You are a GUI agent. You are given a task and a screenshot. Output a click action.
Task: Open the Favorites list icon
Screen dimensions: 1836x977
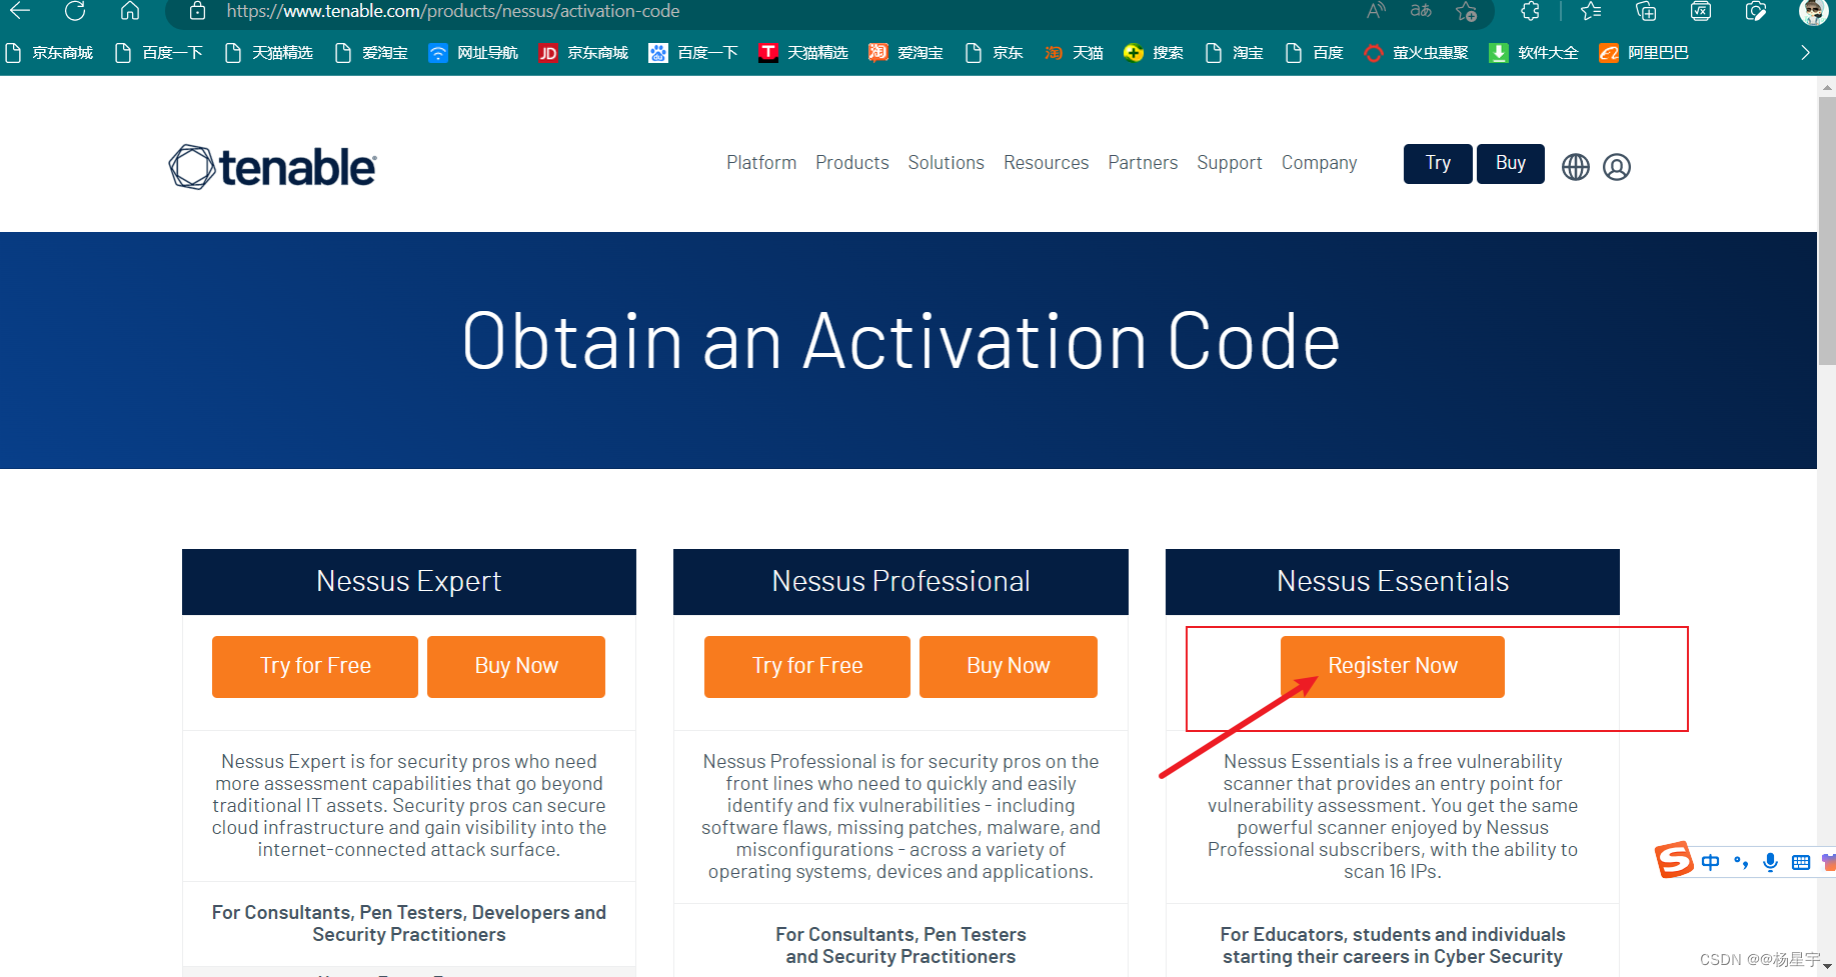coord(1591,11)
